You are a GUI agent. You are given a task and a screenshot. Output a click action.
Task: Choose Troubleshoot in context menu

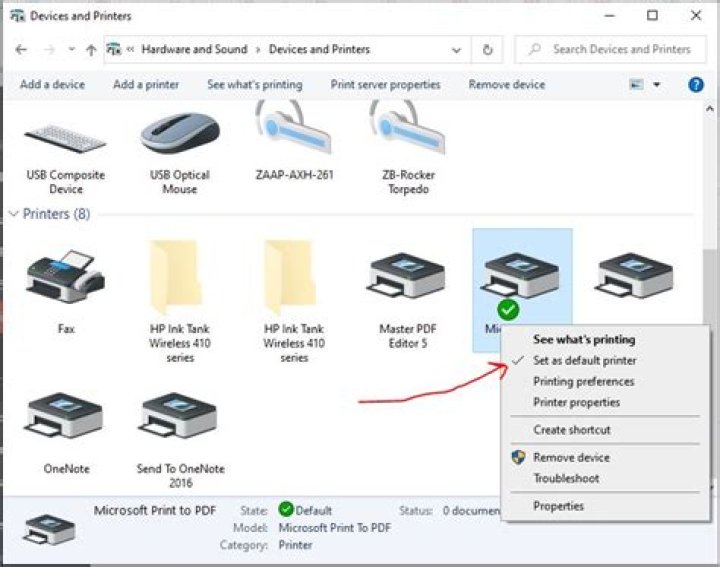tap(566, 478)
